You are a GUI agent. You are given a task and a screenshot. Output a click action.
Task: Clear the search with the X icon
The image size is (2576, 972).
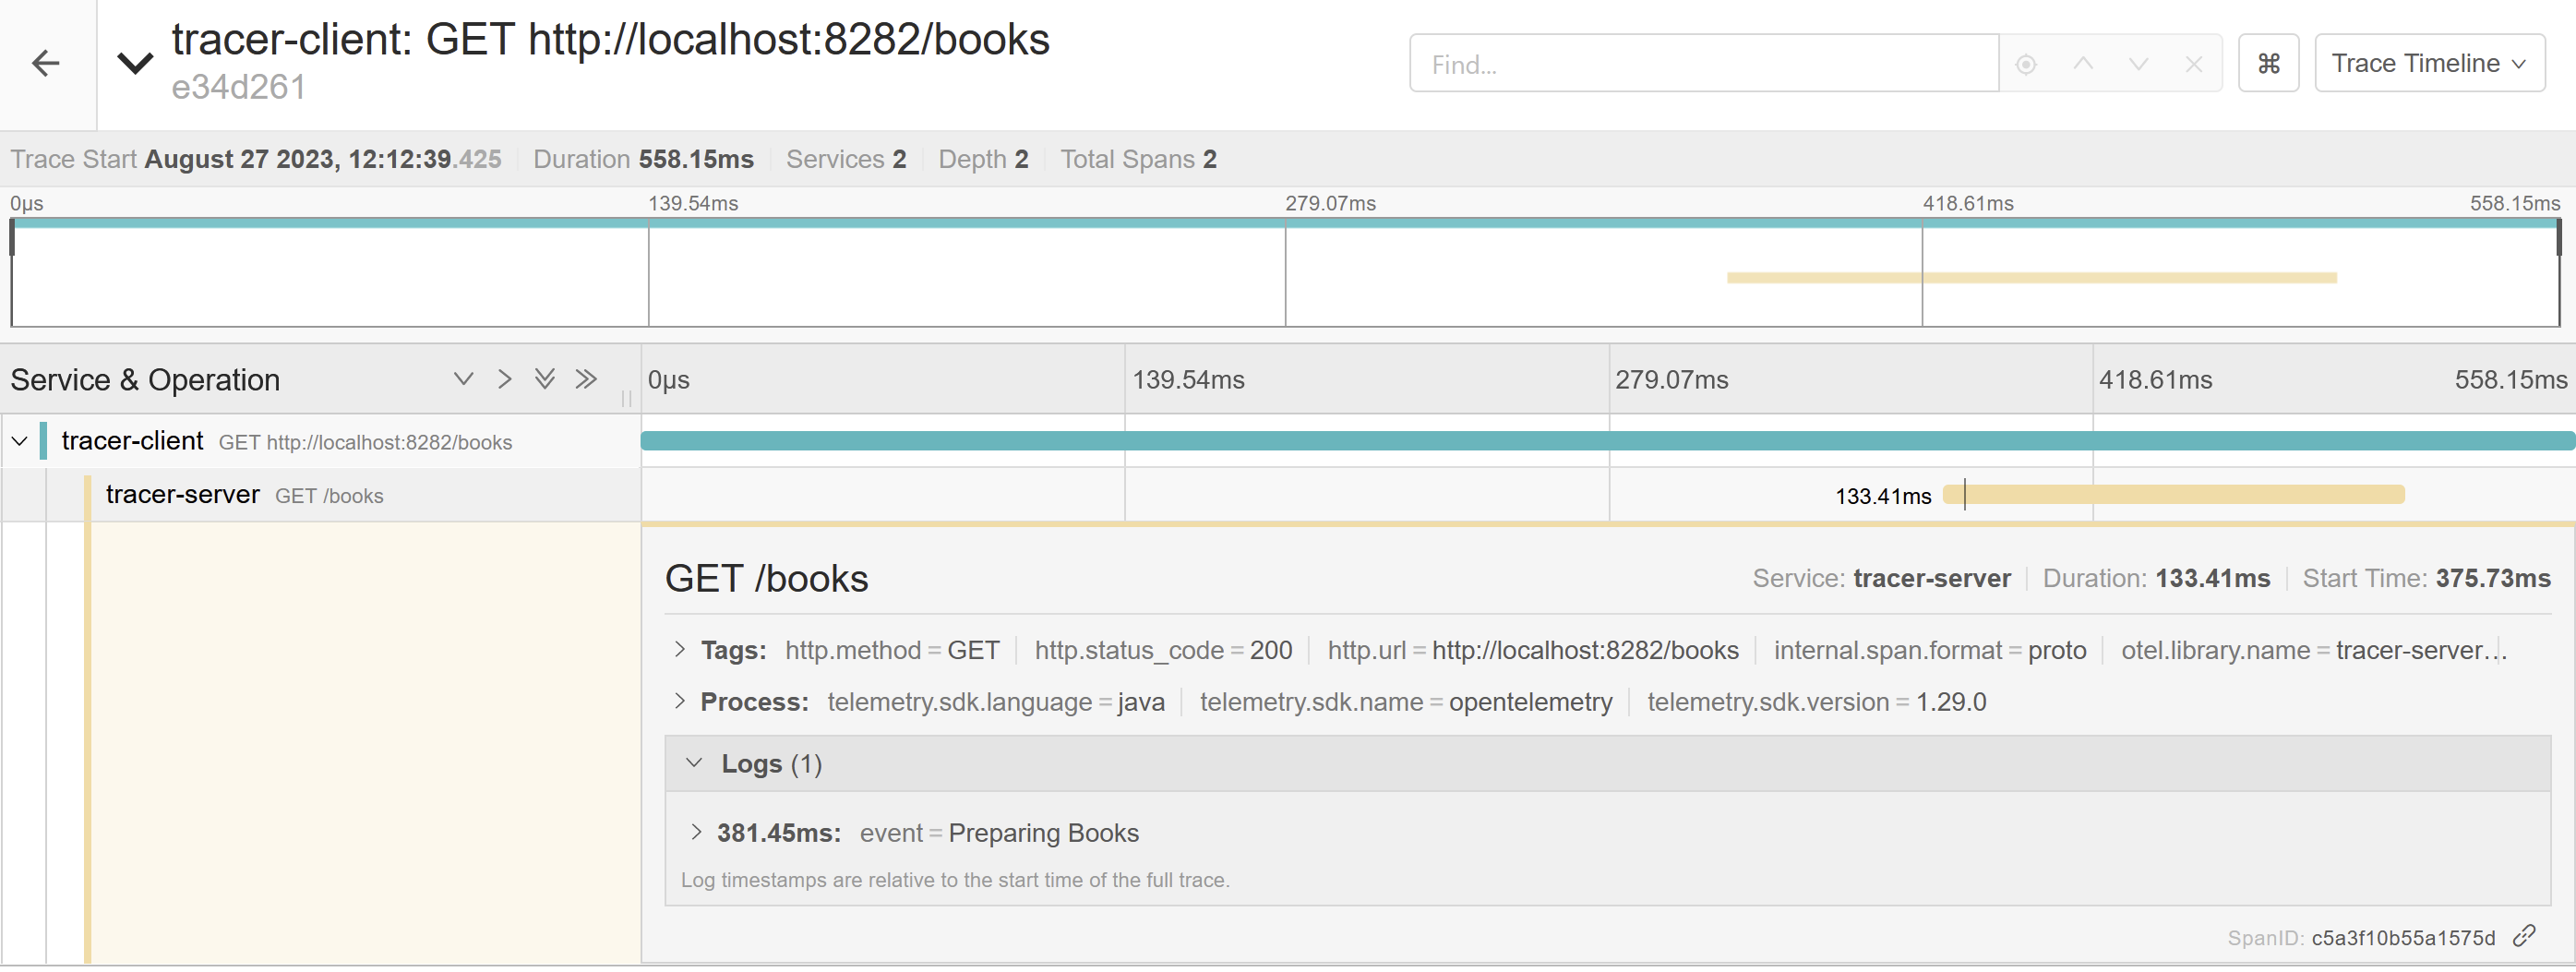click(x=2194, y=64)
